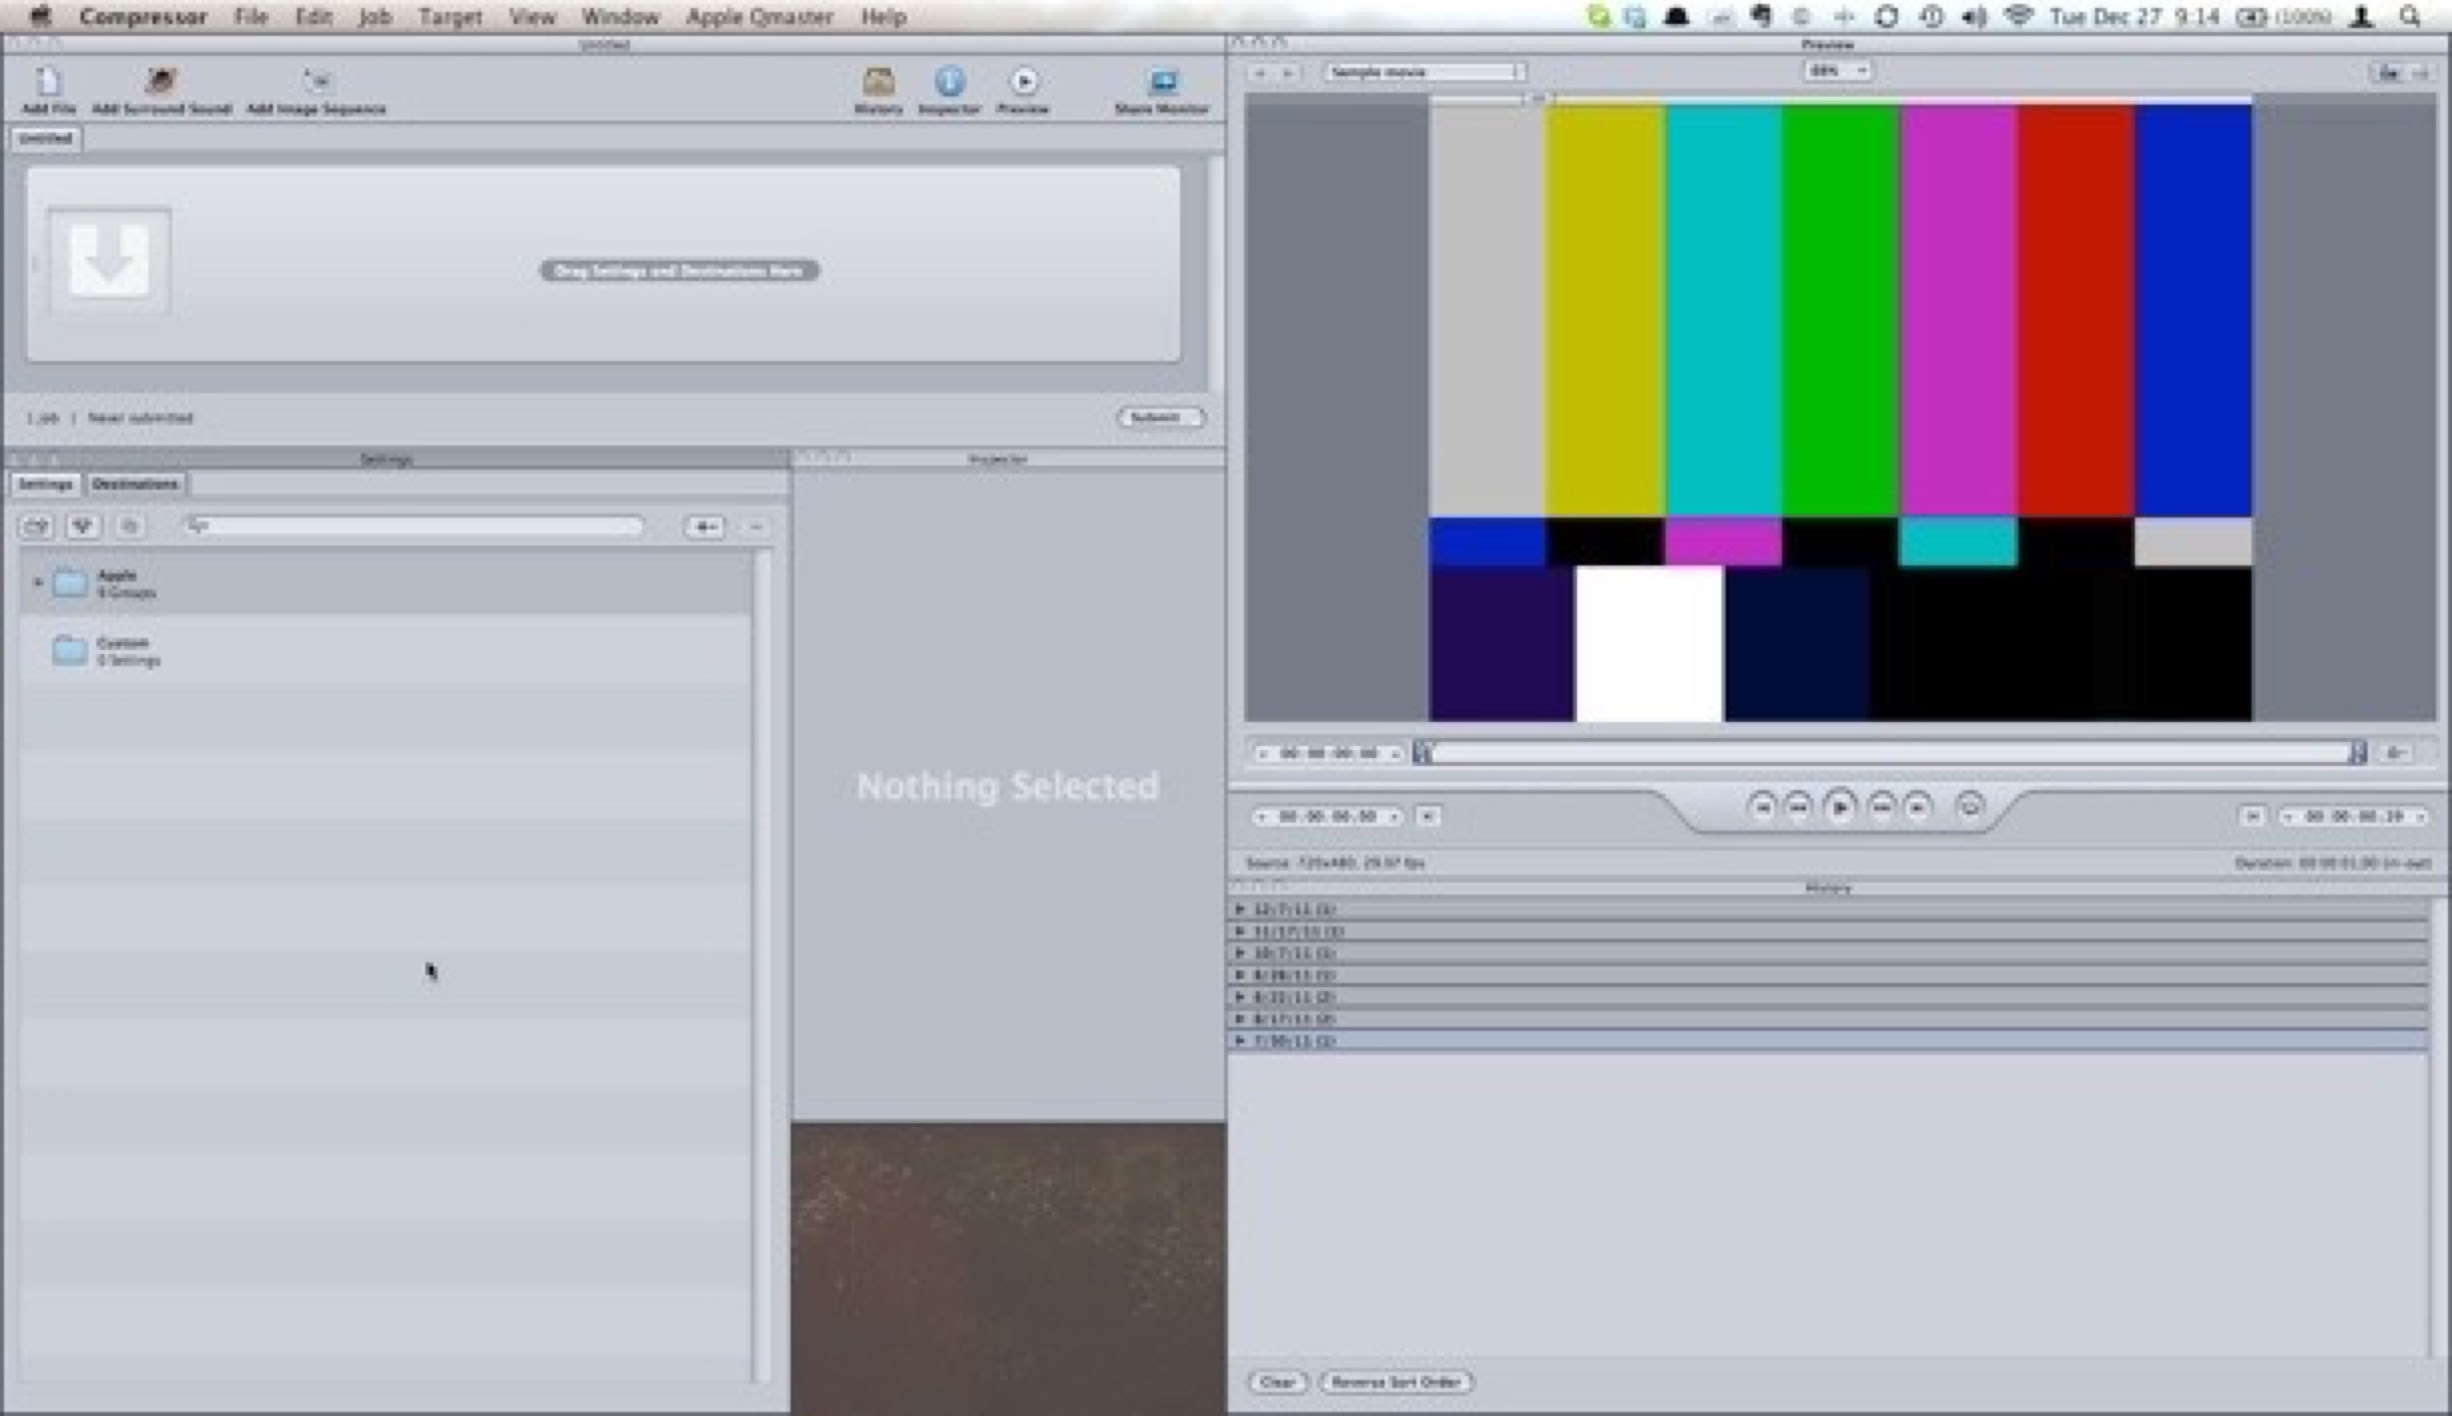Expand the 12/7/11 history entry
Image resolution: width=2452 pixels, height=1416 pixels.
click(1240, 909)
